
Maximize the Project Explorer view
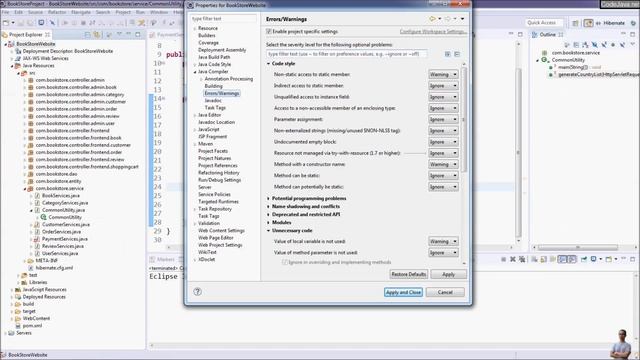(x=138, y=35)
